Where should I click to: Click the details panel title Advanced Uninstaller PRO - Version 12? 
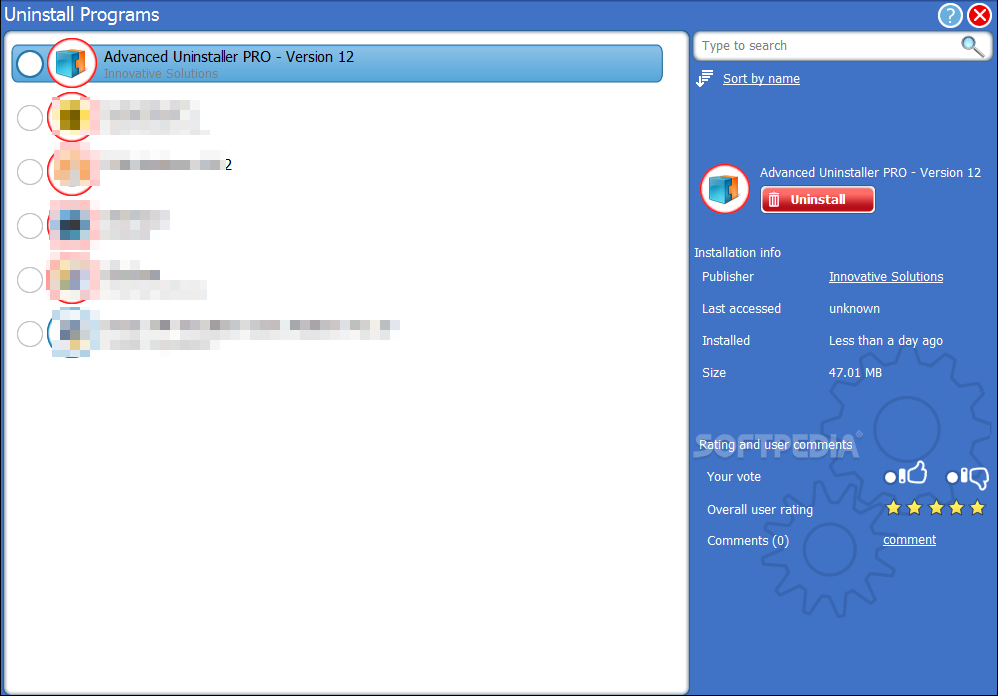(x=870, y=172)
